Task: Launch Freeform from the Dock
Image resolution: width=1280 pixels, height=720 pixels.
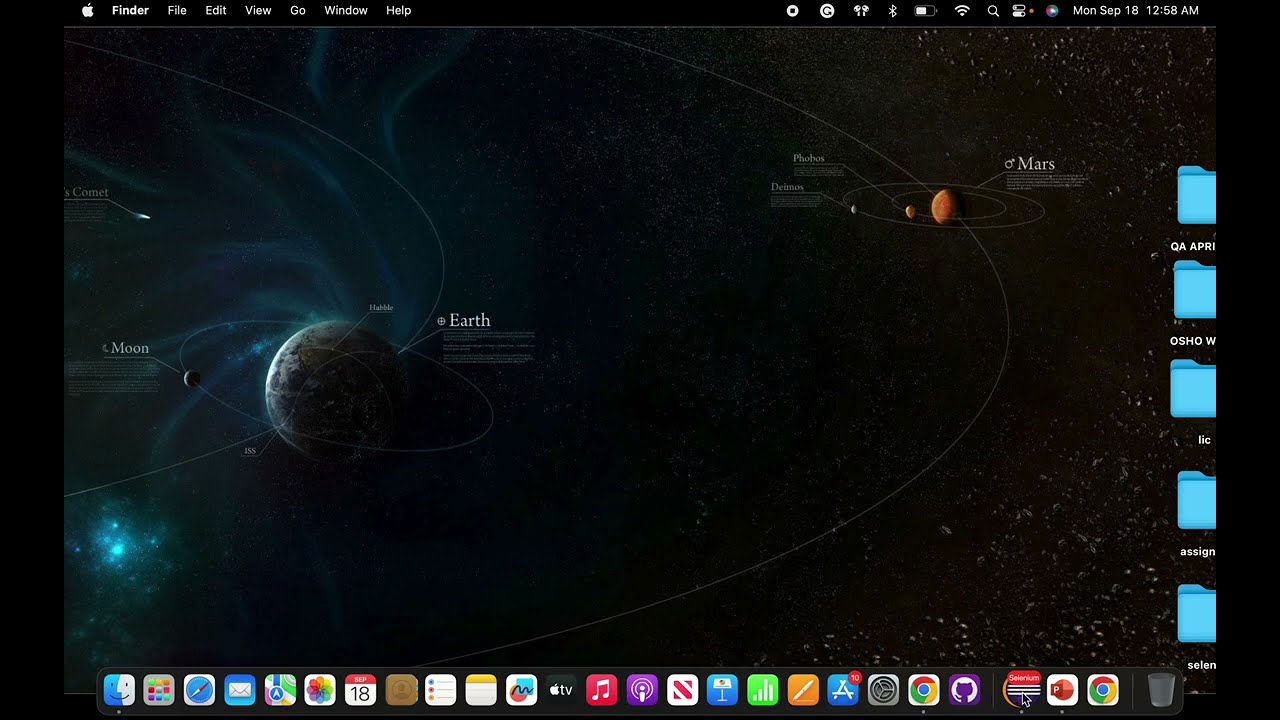Action: point(521,690)
